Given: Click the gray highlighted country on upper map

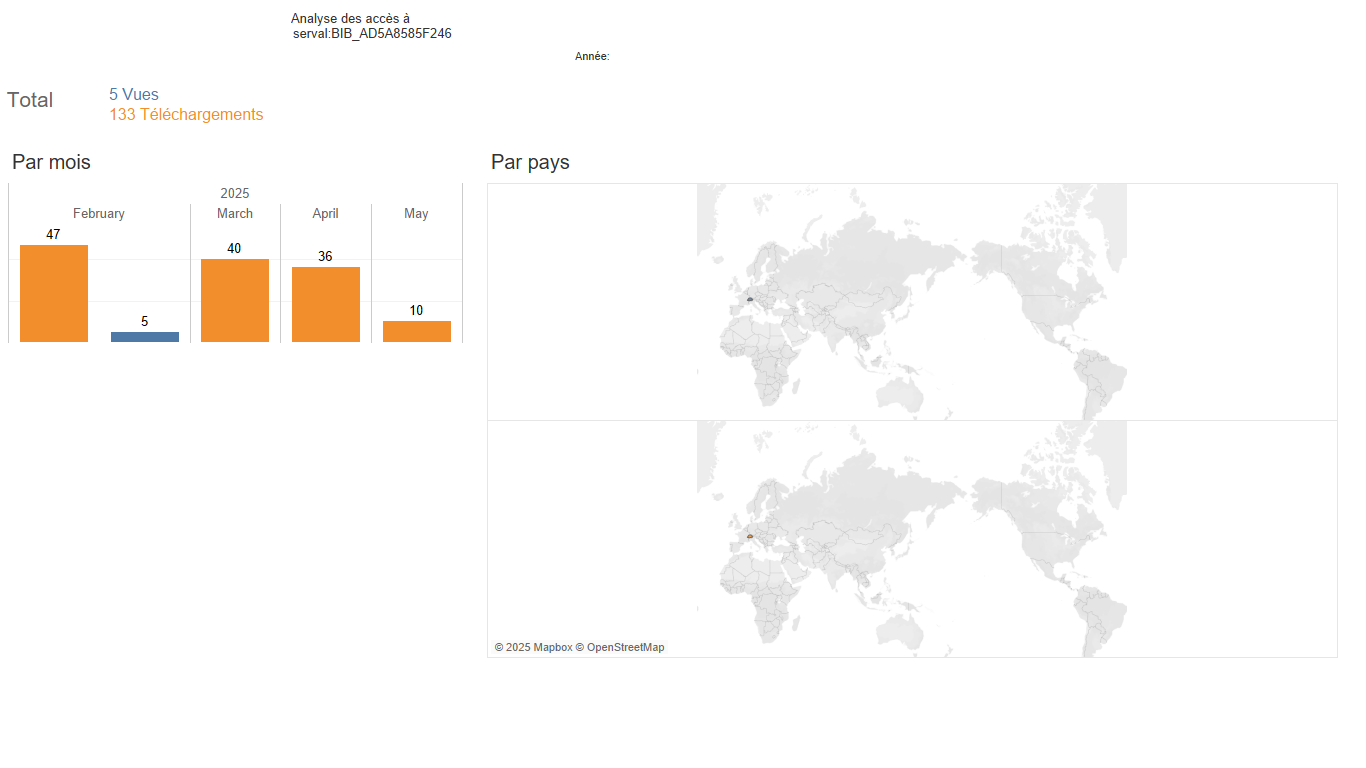Looking at the screenshot, I should pos(749,299).
